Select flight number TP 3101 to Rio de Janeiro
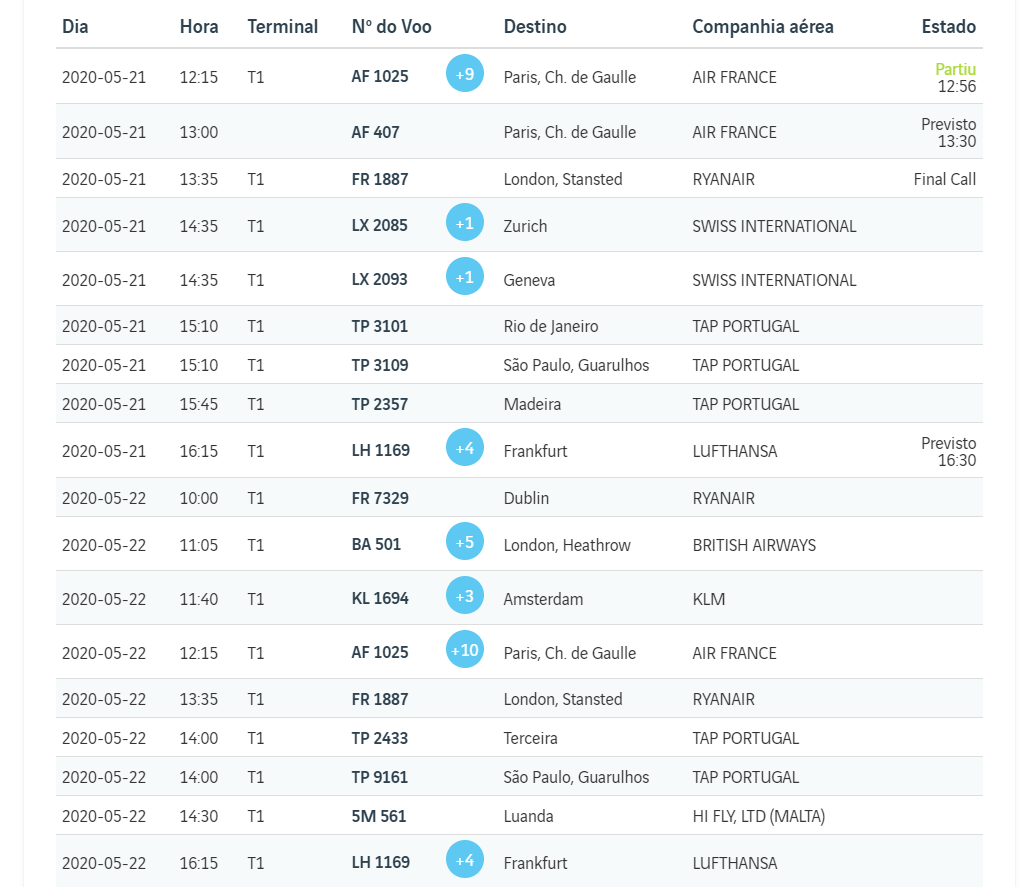 379,326
